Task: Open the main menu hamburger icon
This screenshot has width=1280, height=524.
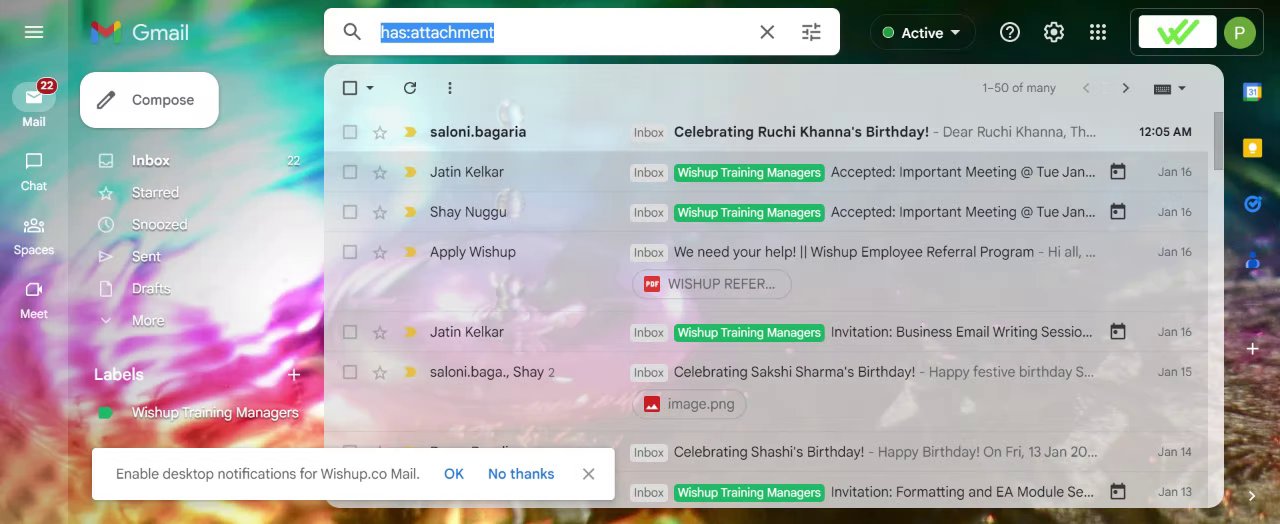Action: tap(34, 32)
